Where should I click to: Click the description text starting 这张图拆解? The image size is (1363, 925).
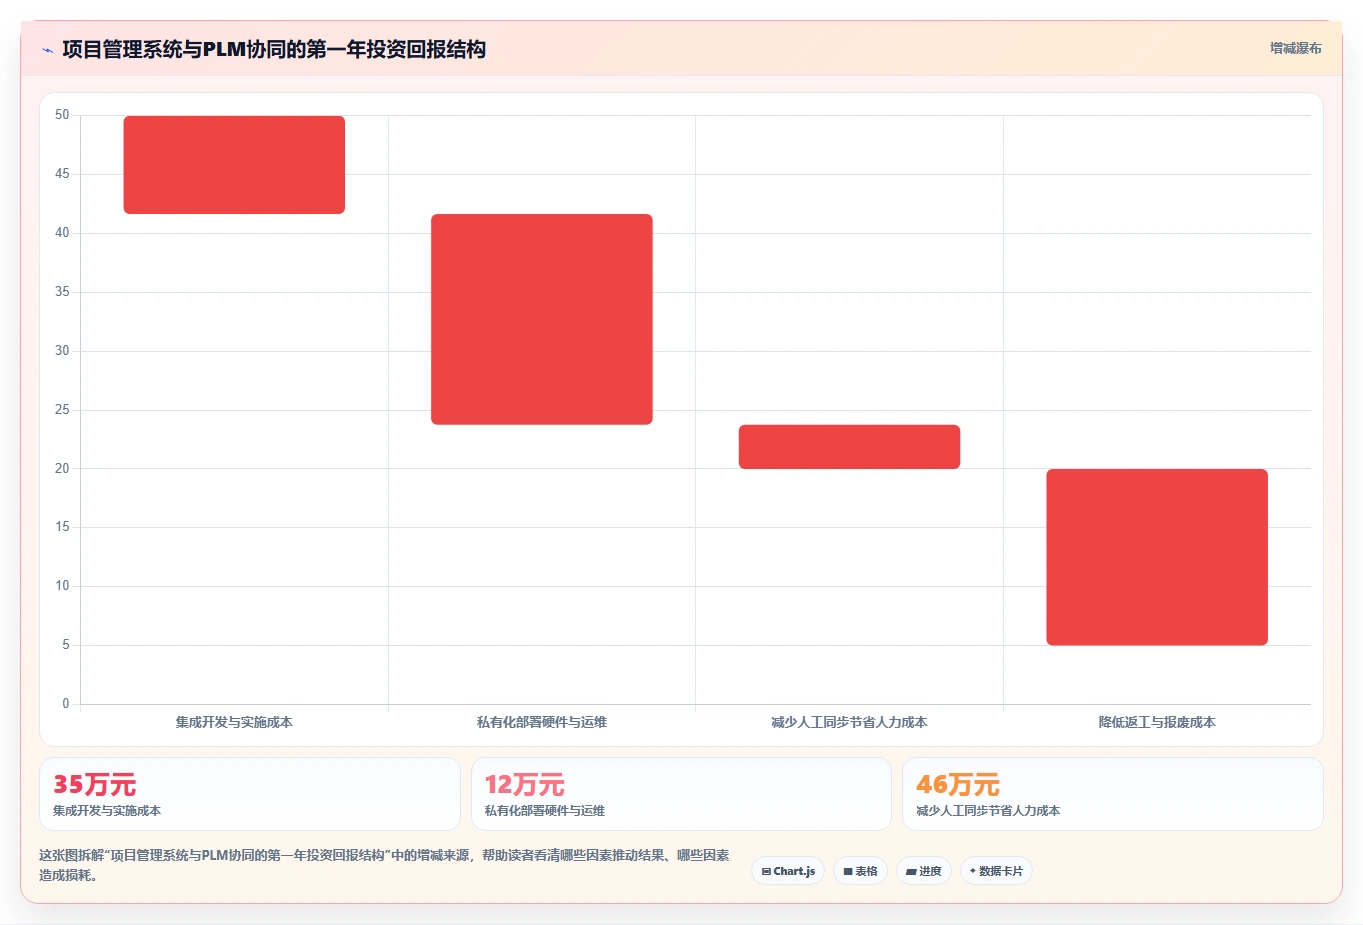(x=384, y=865)
